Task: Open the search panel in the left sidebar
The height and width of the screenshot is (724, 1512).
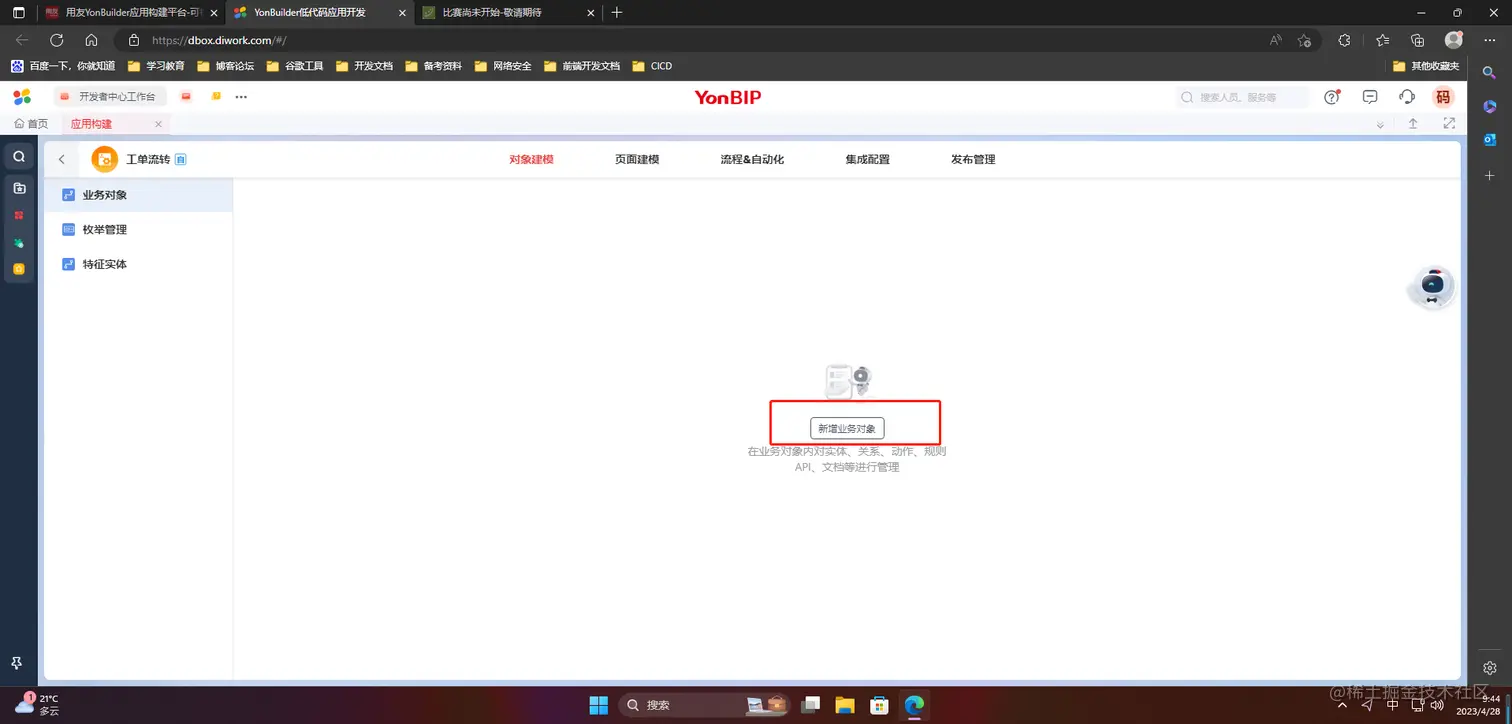Action: 17,156
